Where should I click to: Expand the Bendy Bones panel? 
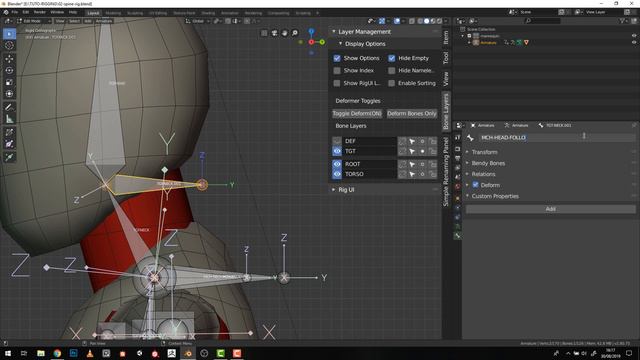[x=467, y=163]
